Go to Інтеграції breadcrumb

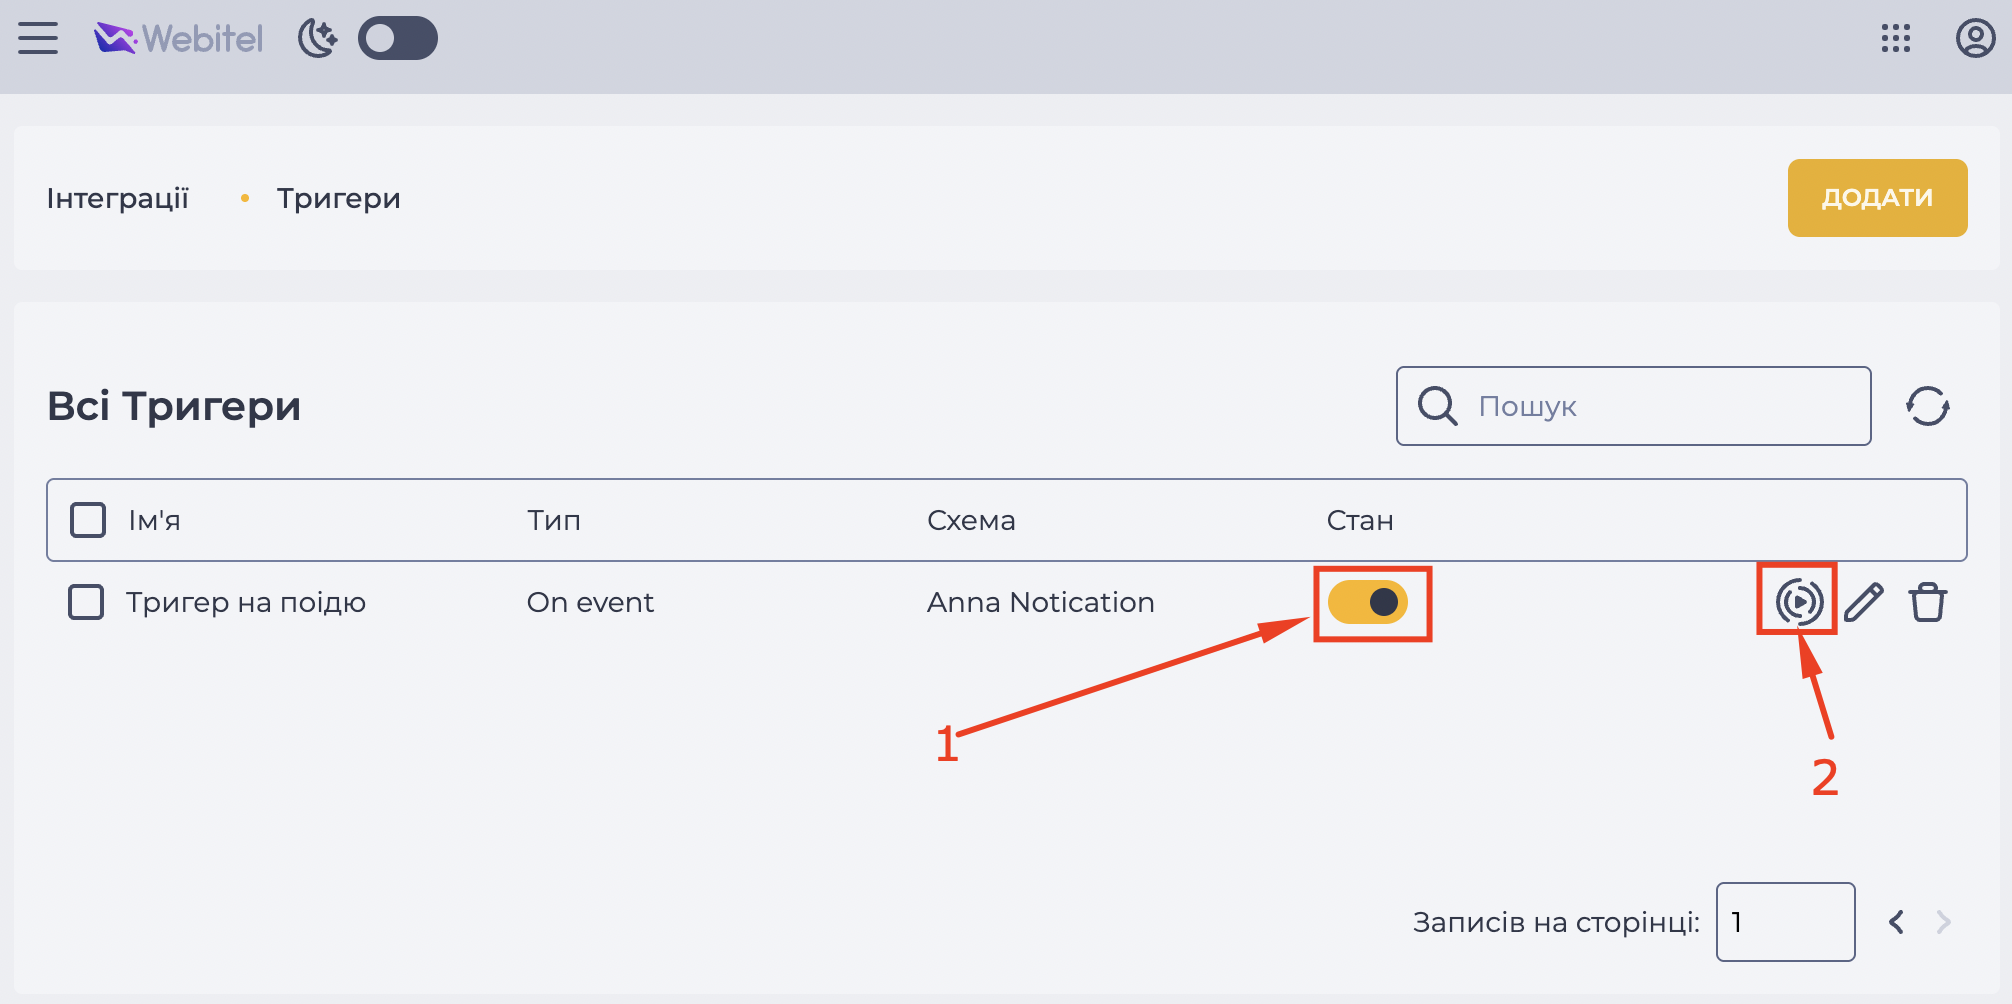pyautogui.click(x=118, y=198)
